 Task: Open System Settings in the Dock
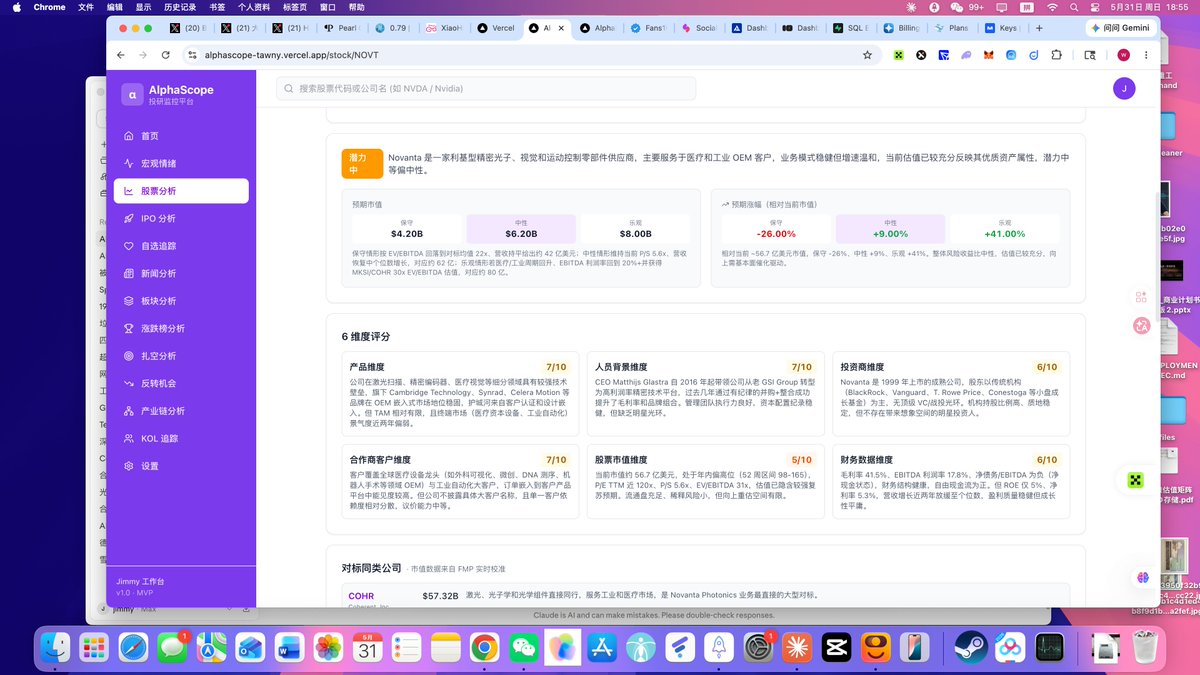[758, 648]
